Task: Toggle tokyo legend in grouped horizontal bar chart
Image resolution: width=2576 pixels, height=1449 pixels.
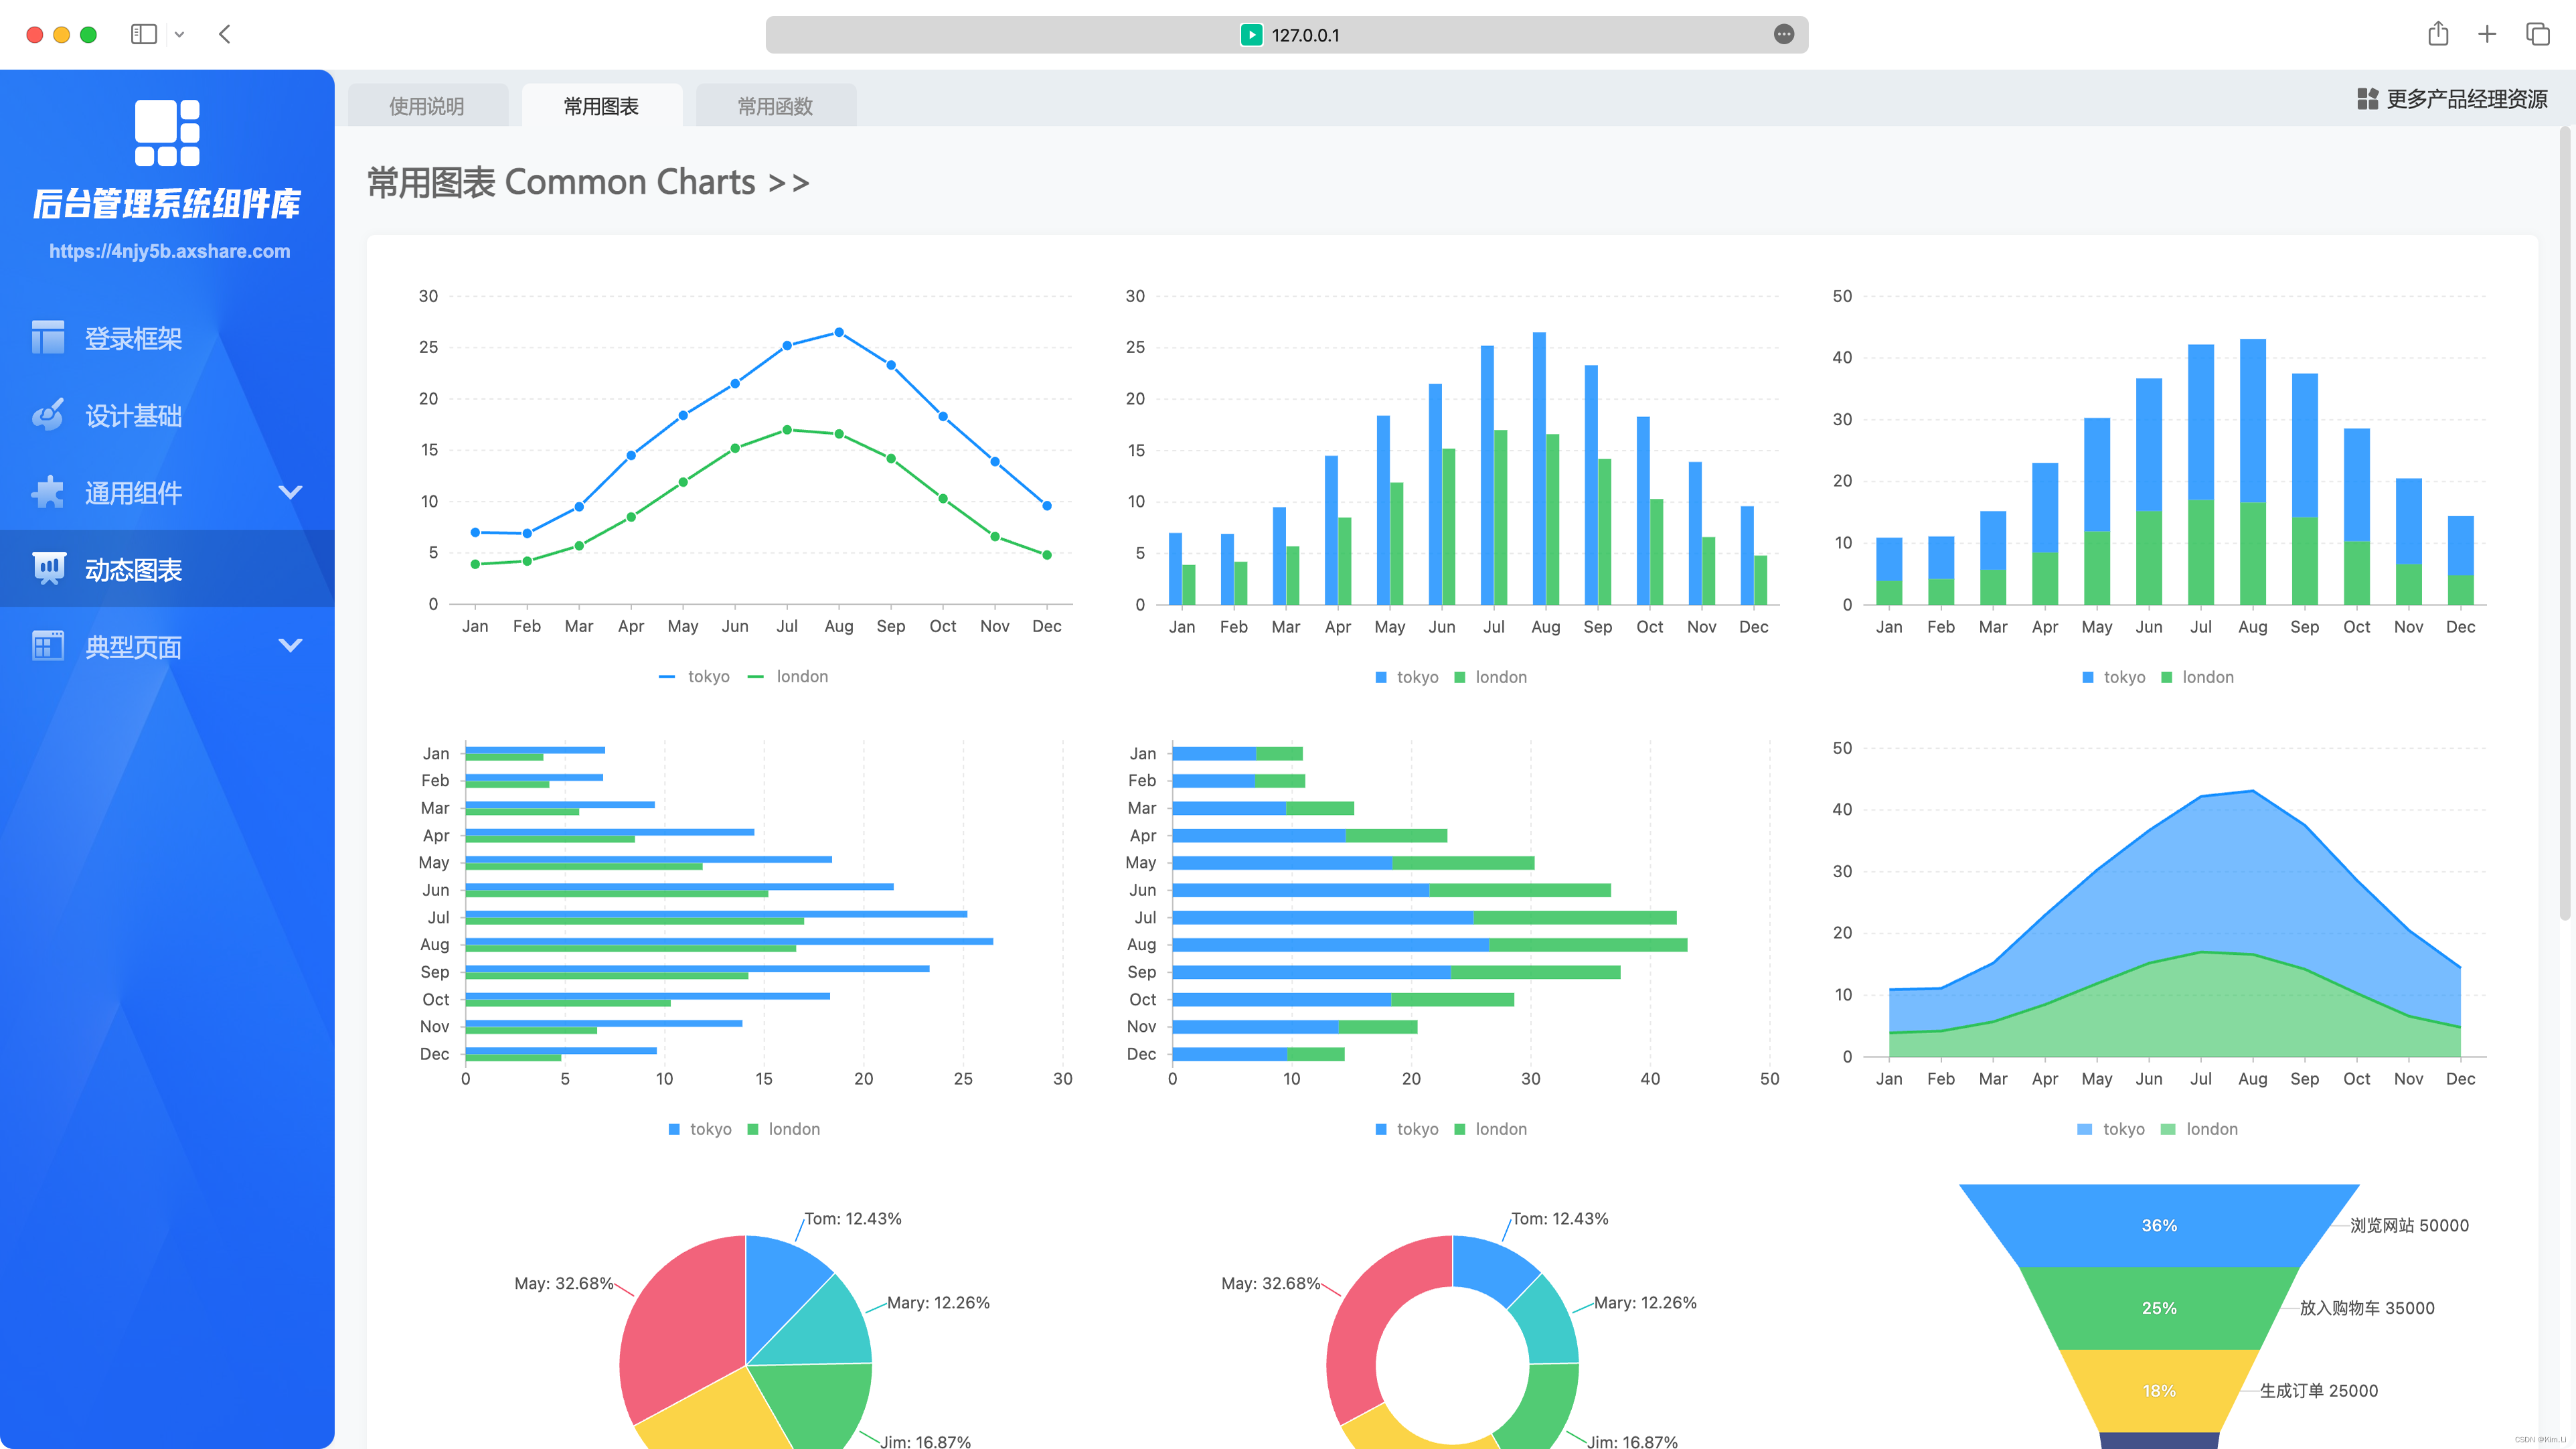Action: [699, 1129]
